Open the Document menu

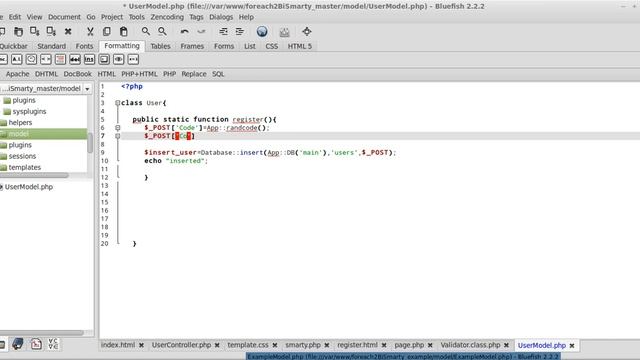click(x=64, y=17)
